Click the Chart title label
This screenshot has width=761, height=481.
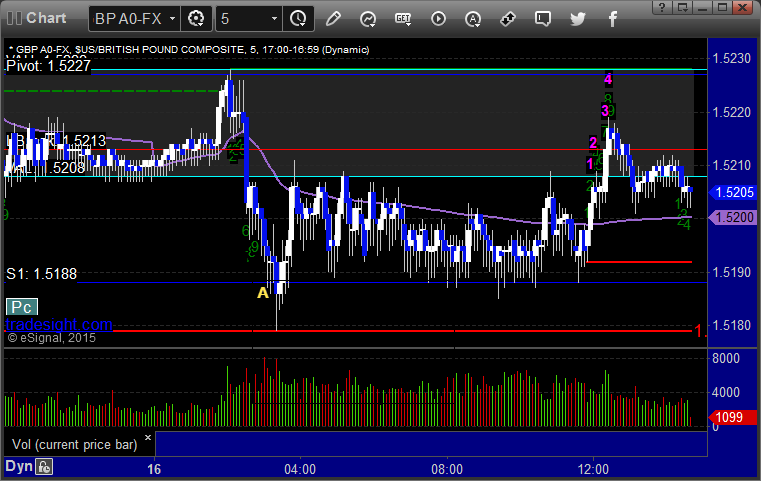[x=46, y=18]
